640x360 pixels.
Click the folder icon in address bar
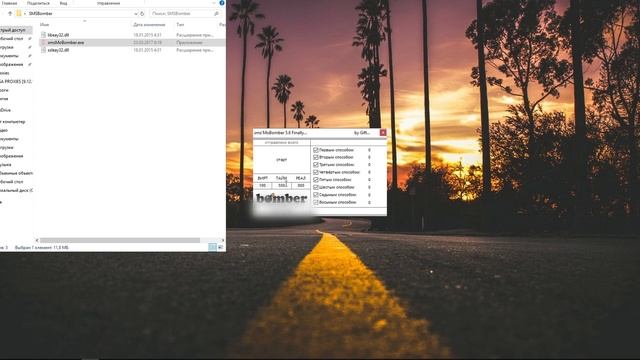pos(19,13)
